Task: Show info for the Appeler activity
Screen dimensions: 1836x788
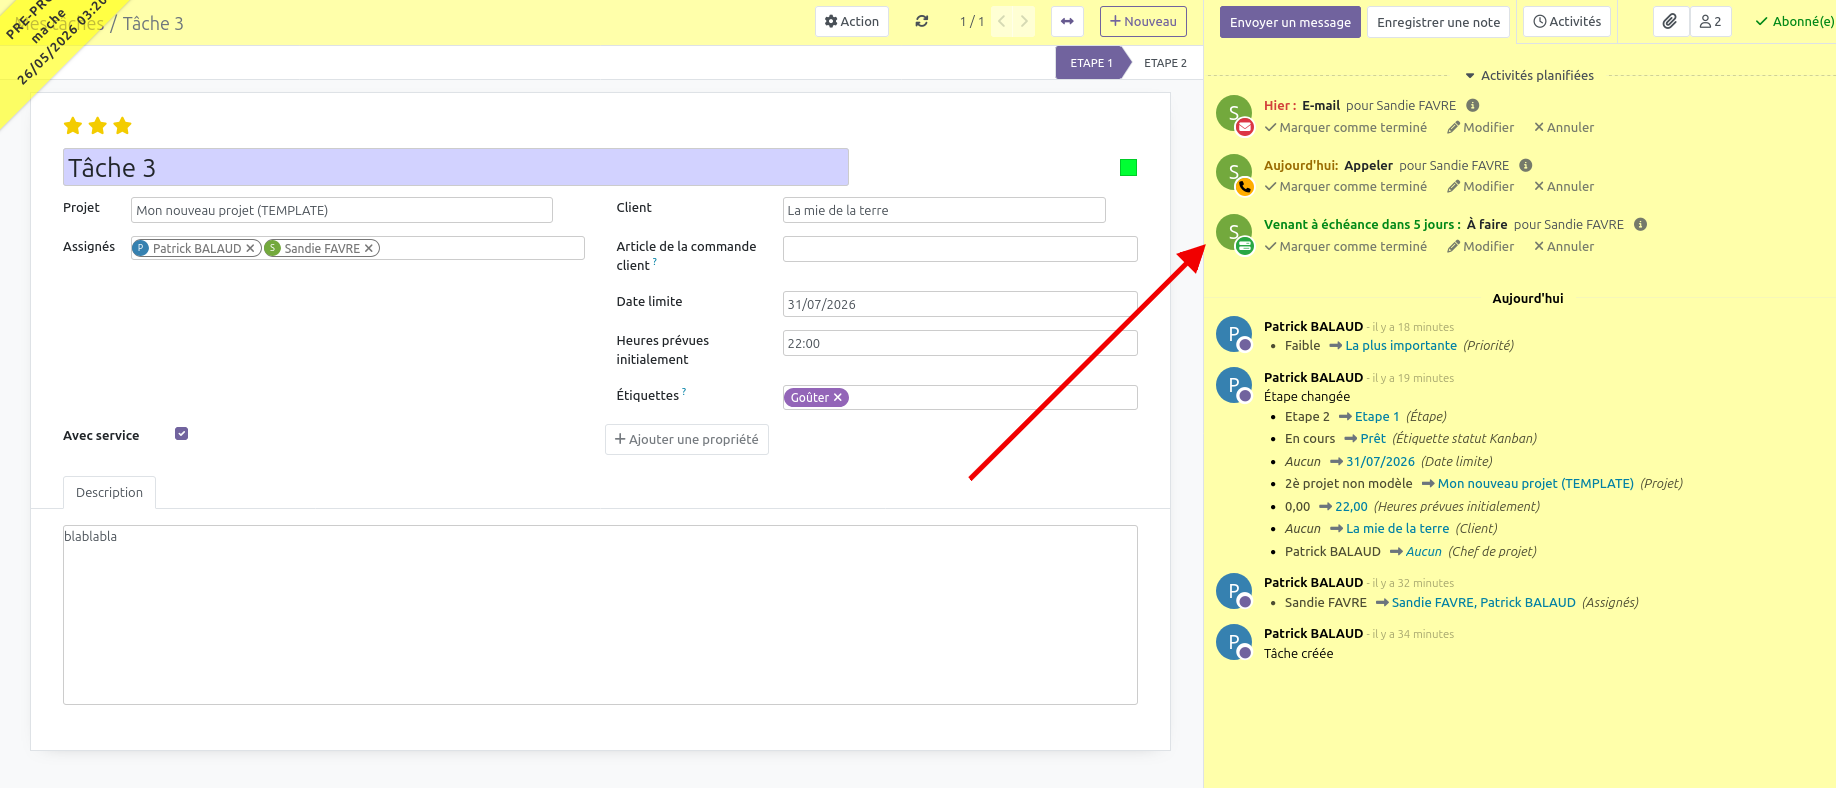Action: [1526, 166]
